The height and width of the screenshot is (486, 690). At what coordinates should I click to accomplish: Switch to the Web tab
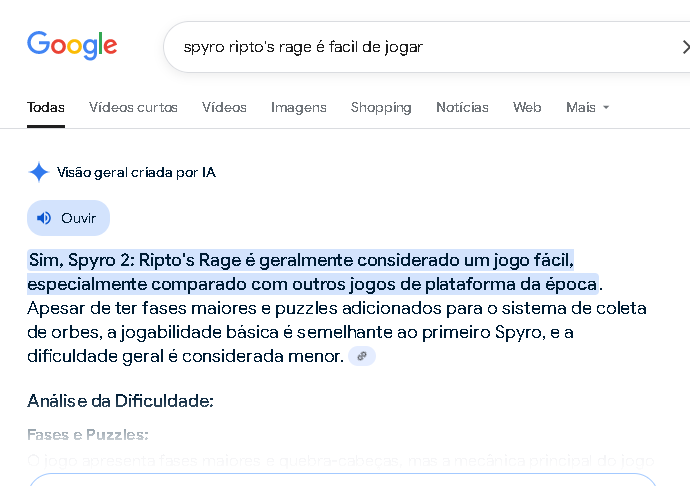pos(527,107)
